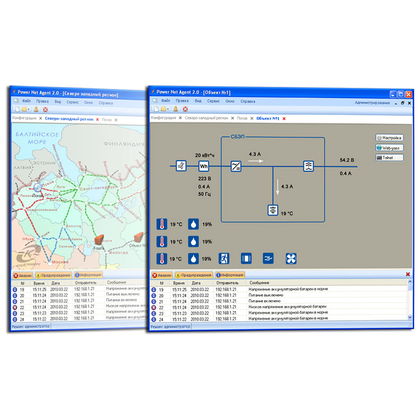Click the Объект №1 brick marker on the map

pyautogui.click(x=139, y=237)
